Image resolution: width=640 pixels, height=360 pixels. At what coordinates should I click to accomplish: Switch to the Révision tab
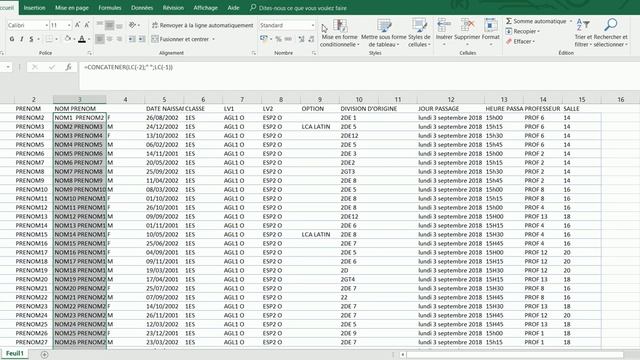173,8
